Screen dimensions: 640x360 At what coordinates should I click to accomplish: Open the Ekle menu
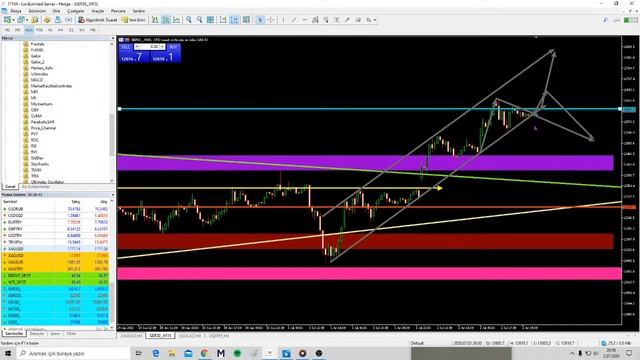pos(57,11)
